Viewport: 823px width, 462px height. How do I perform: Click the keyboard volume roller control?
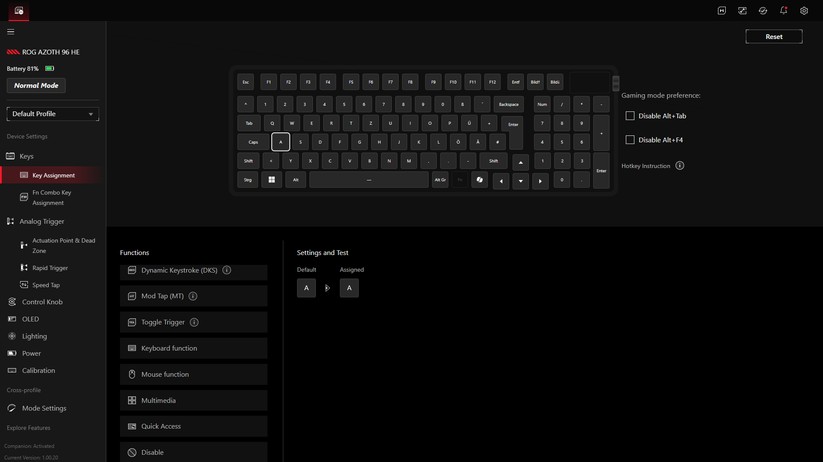615,83
